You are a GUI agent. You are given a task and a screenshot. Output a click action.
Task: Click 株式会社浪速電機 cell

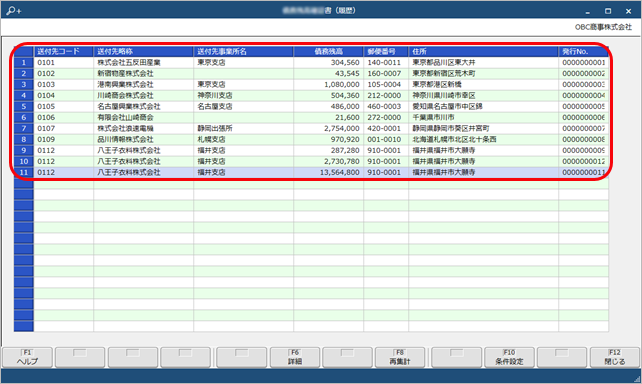[143, 129]
